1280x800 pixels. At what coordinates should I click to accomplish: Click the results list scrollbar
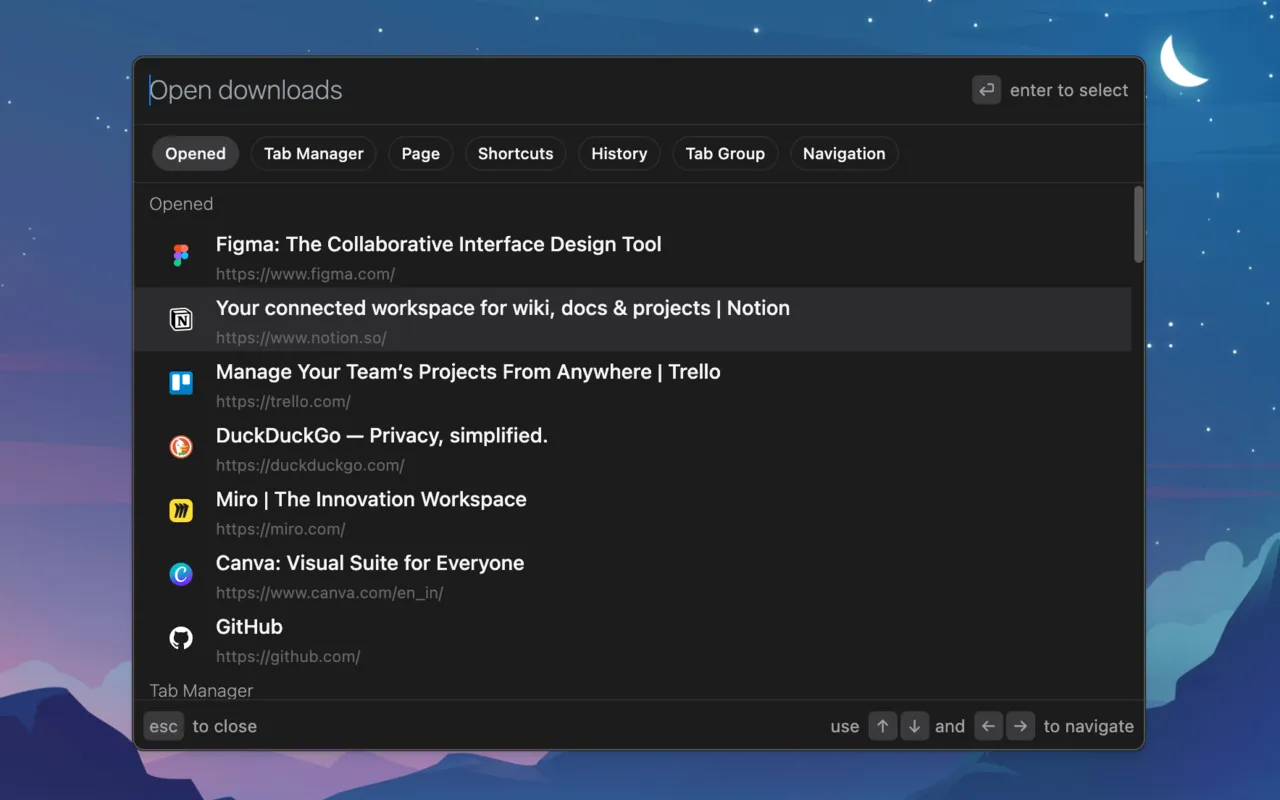pyautogui.click(x=1138, y=225)
